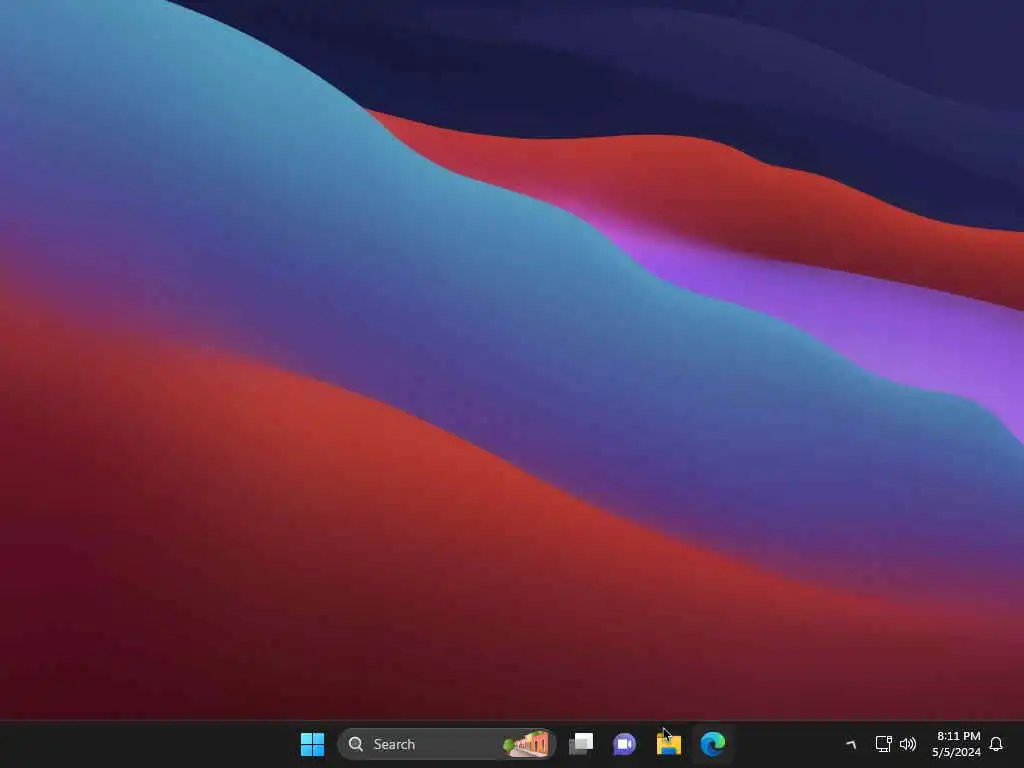This screenshot has width=1024, height=768.
Task: Show hidden icons in the system tray
Action: (x=850, y=744)
